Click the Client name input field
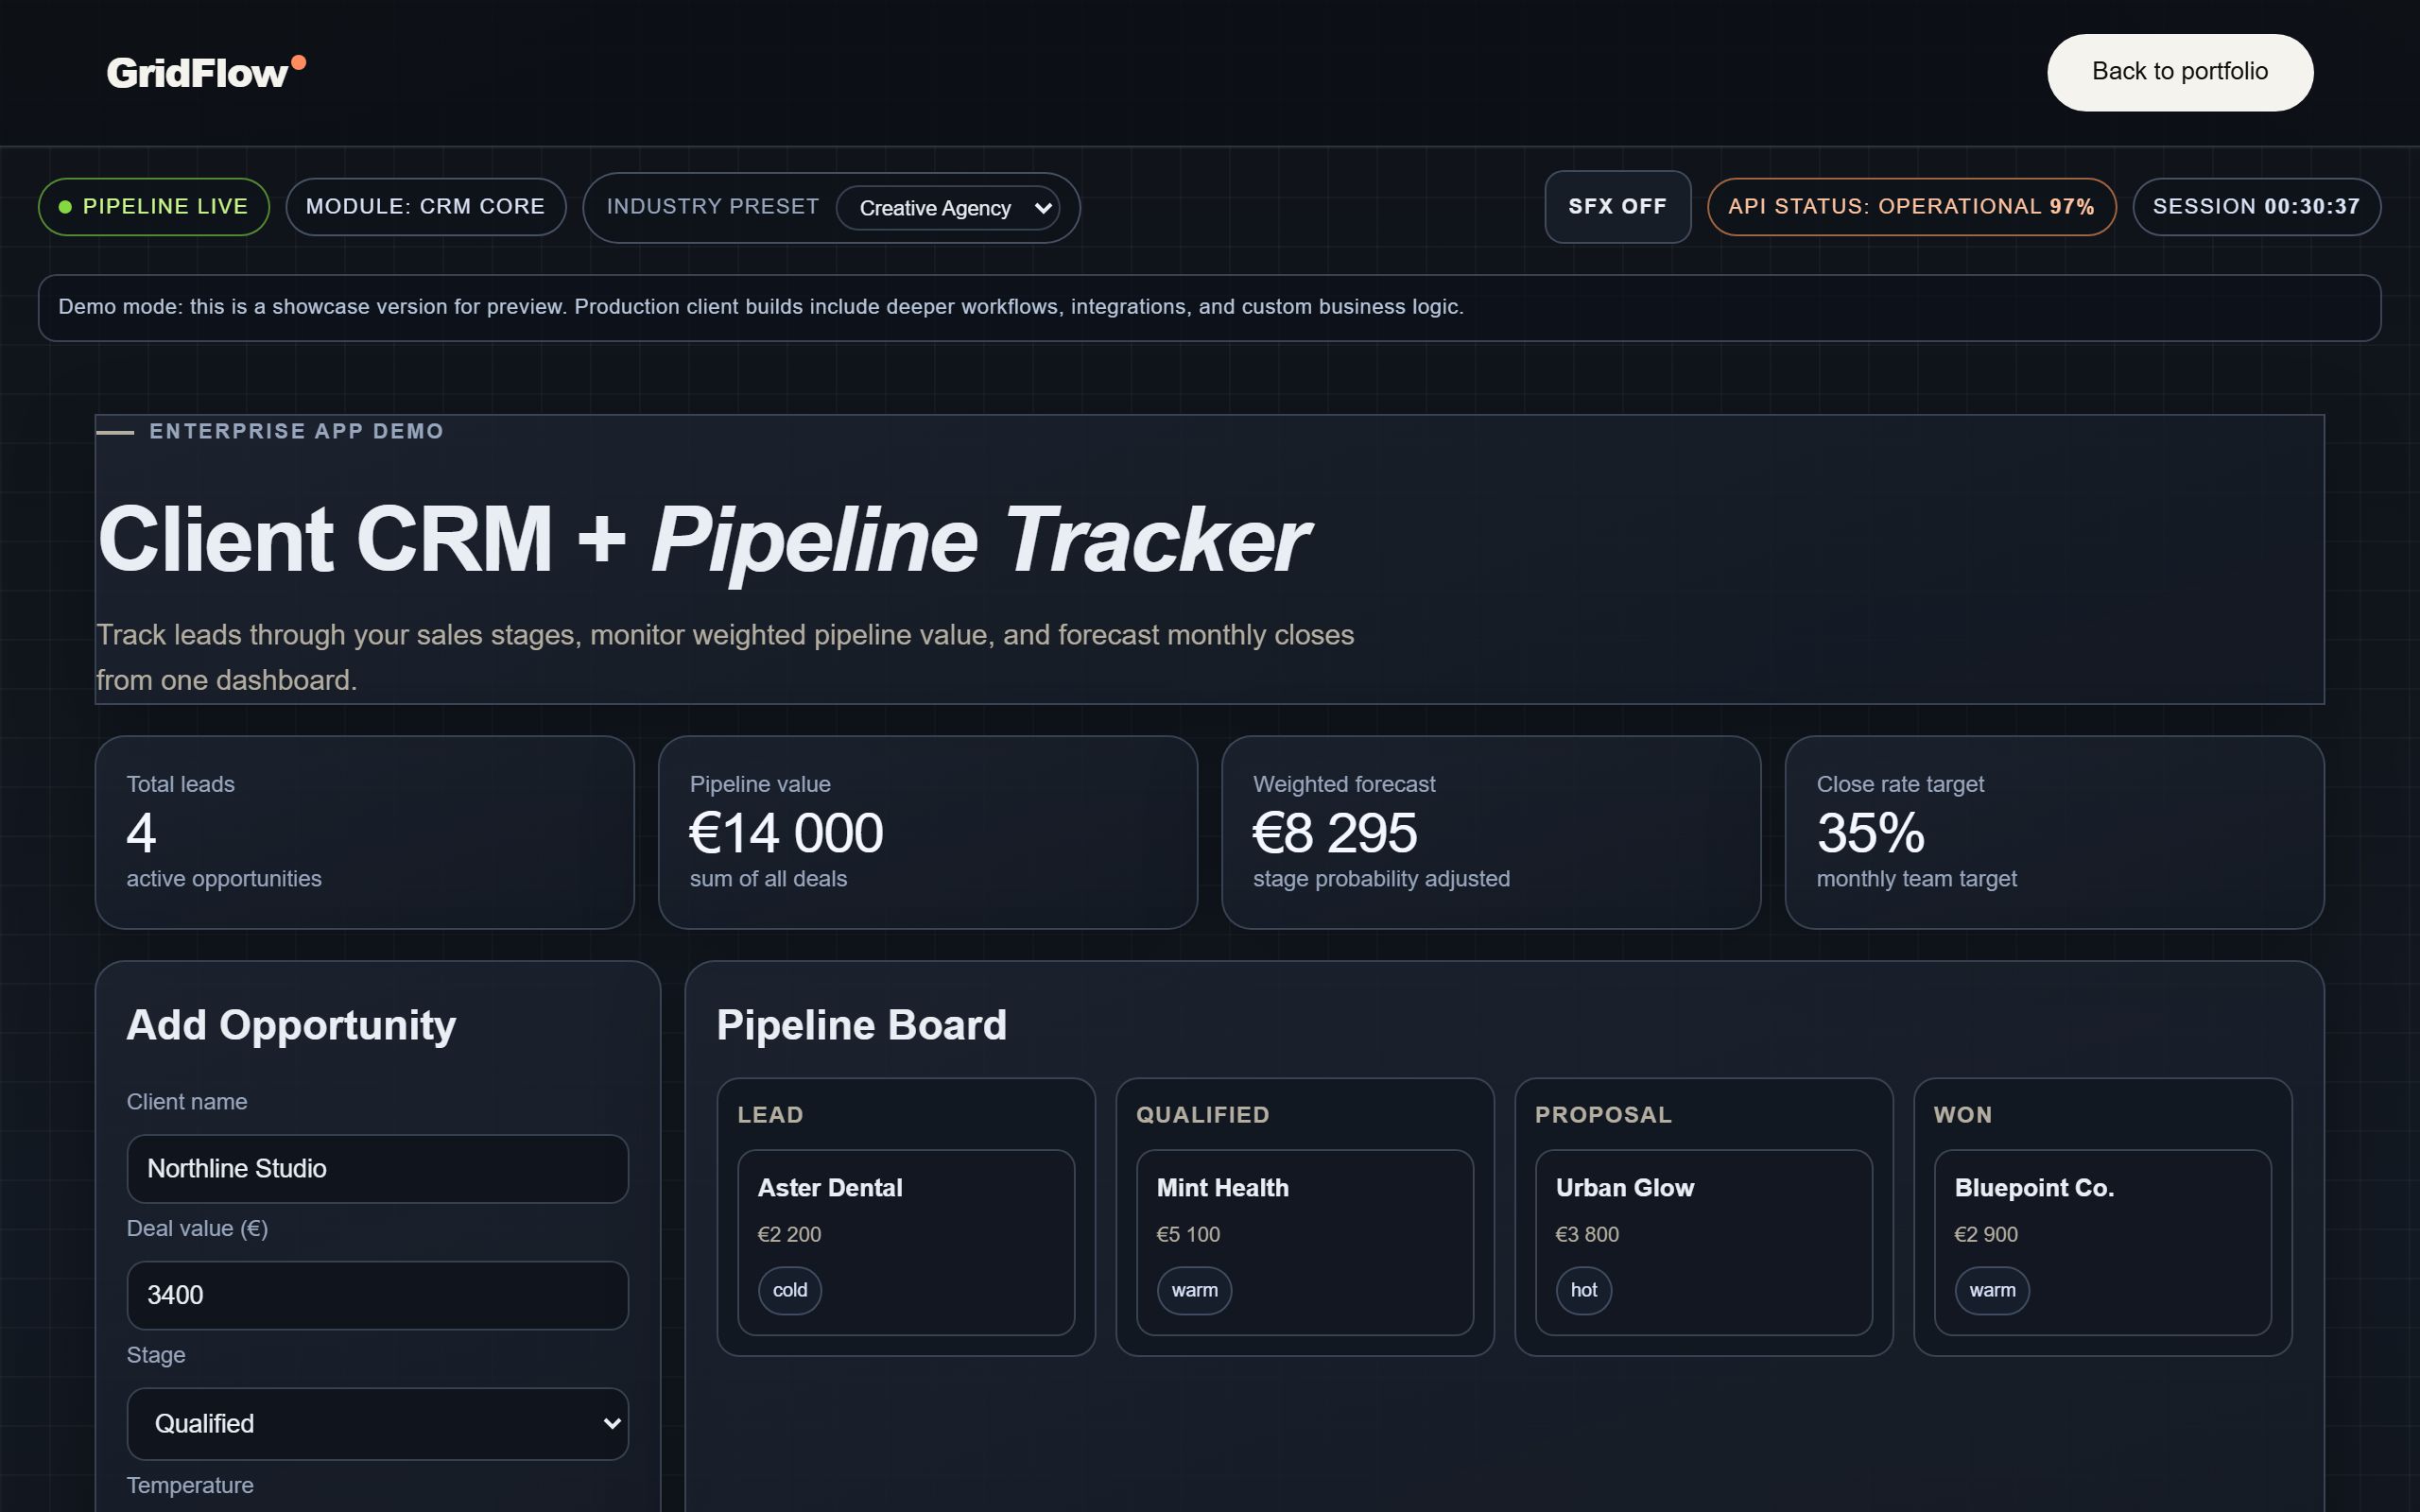2420x1512 pixels. (x=377, y=1168)
